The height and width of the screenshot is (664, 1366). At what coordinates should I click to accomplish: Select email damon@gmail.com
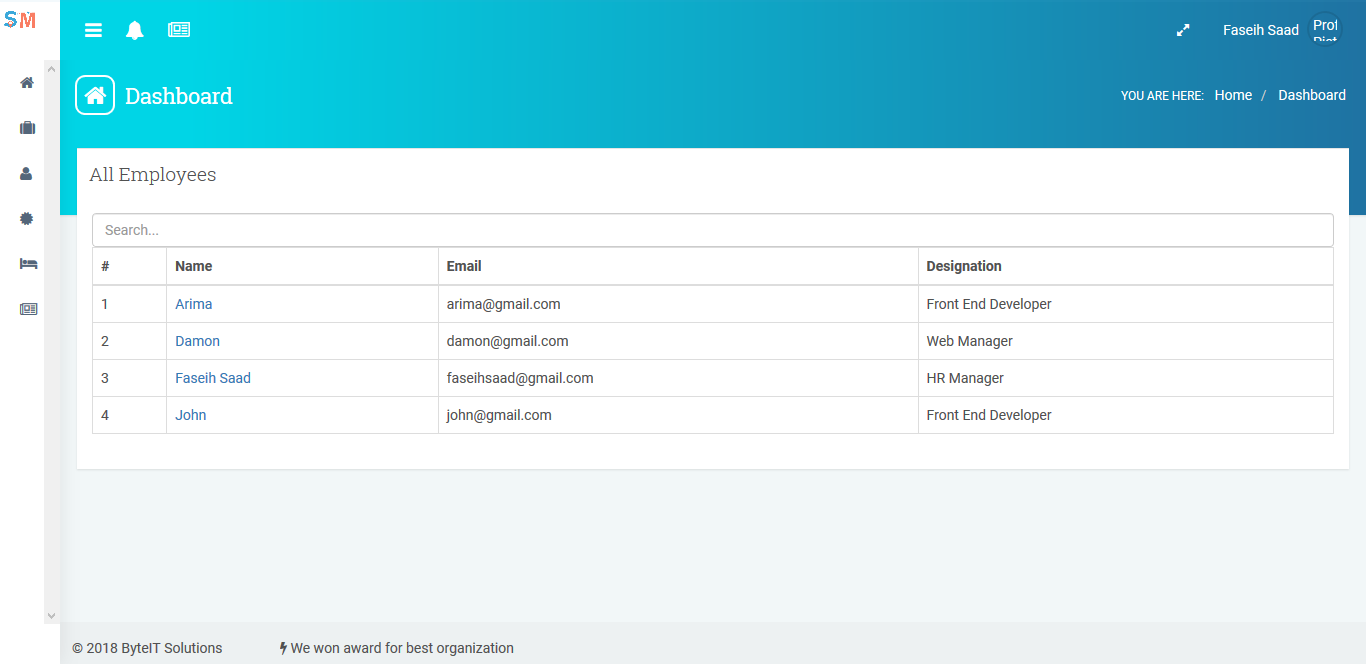508,341
